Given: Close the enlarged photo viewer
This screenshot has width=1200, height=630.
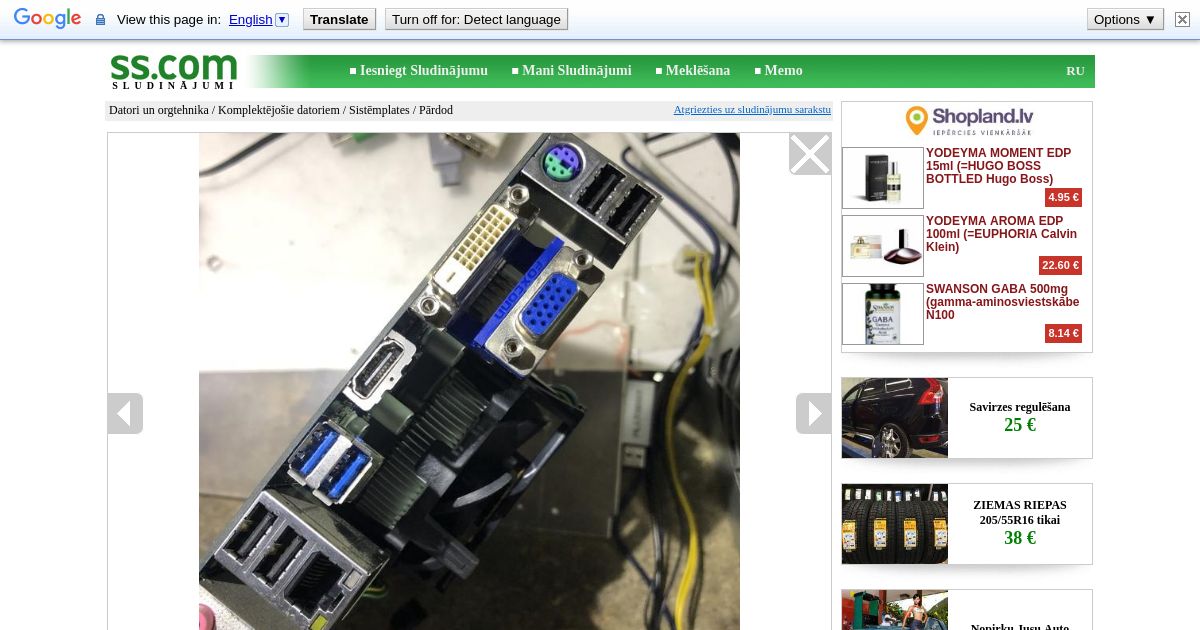Looking at the screenshot, I should pos(810,154).
